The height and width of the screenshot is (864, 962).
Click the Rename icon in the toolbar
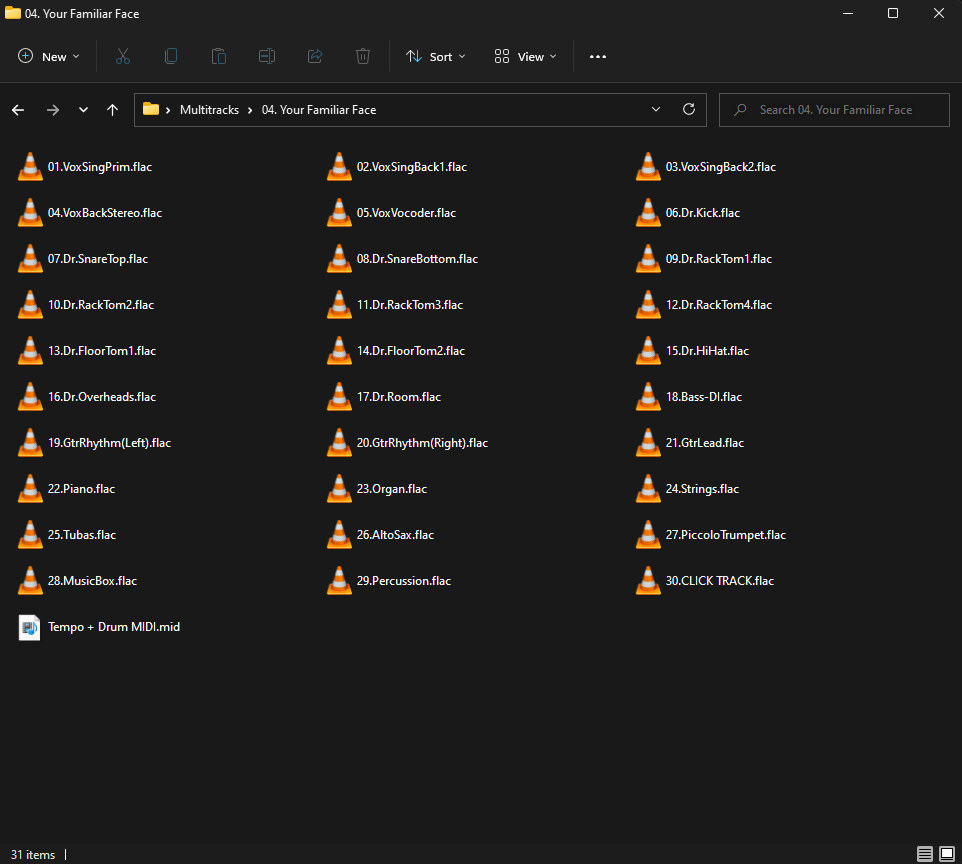(266, 56)
